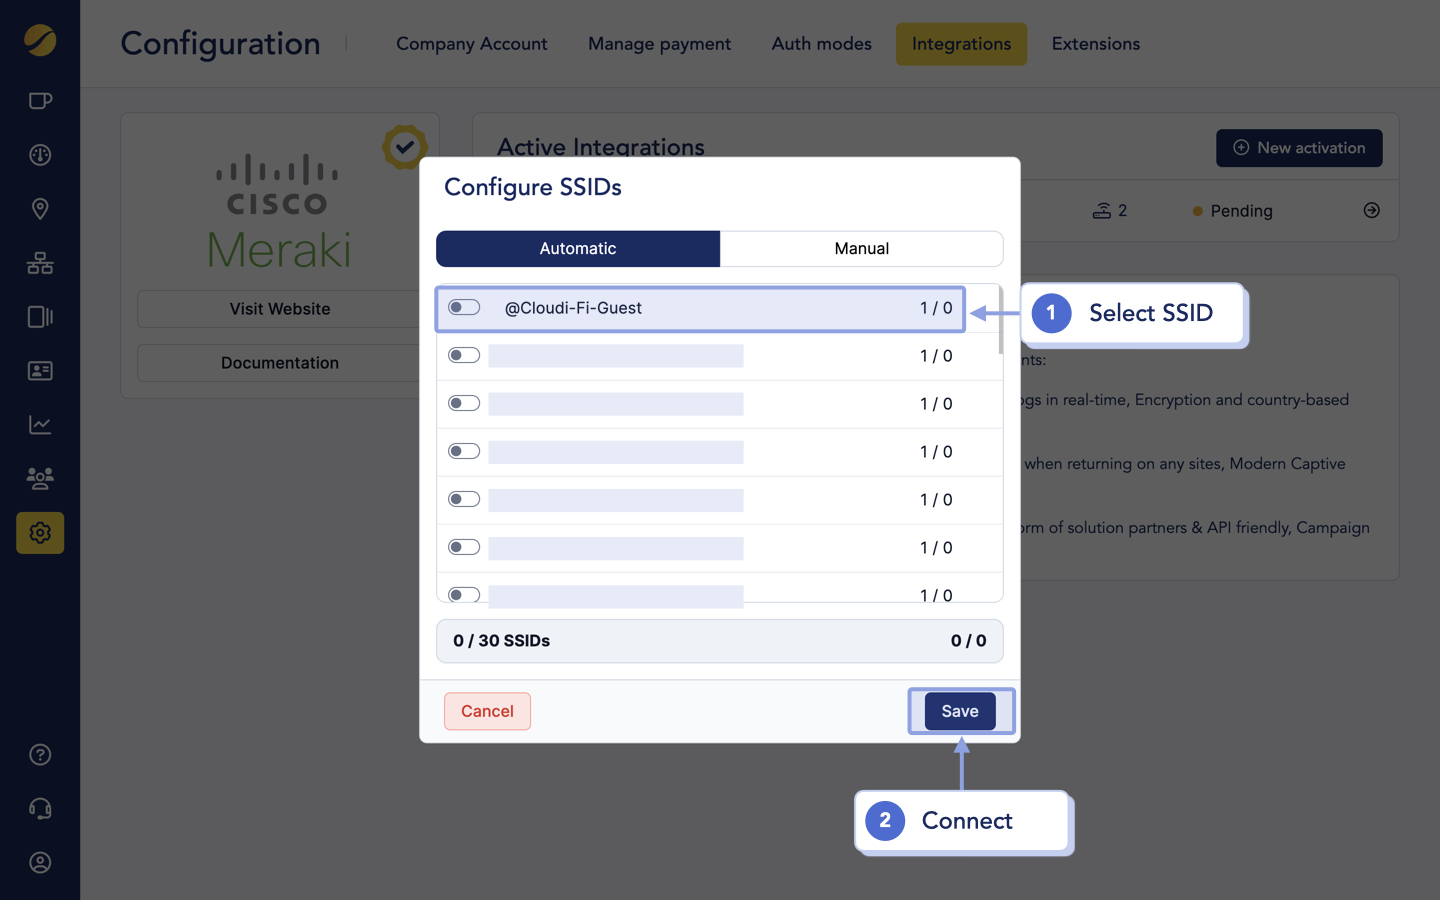Enable the @Cloudi-Fi-Guest SSID toggle
1440x900 pixels.
pos(464,307)
